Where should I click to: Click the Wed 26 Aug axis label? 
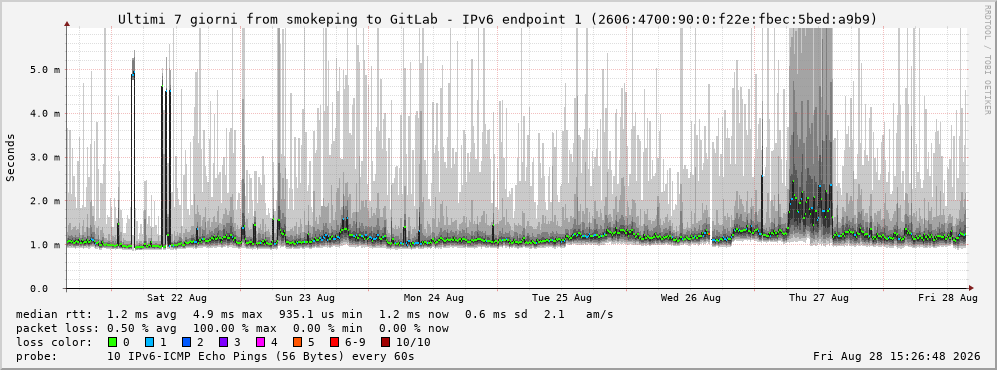tap(690, 298)
